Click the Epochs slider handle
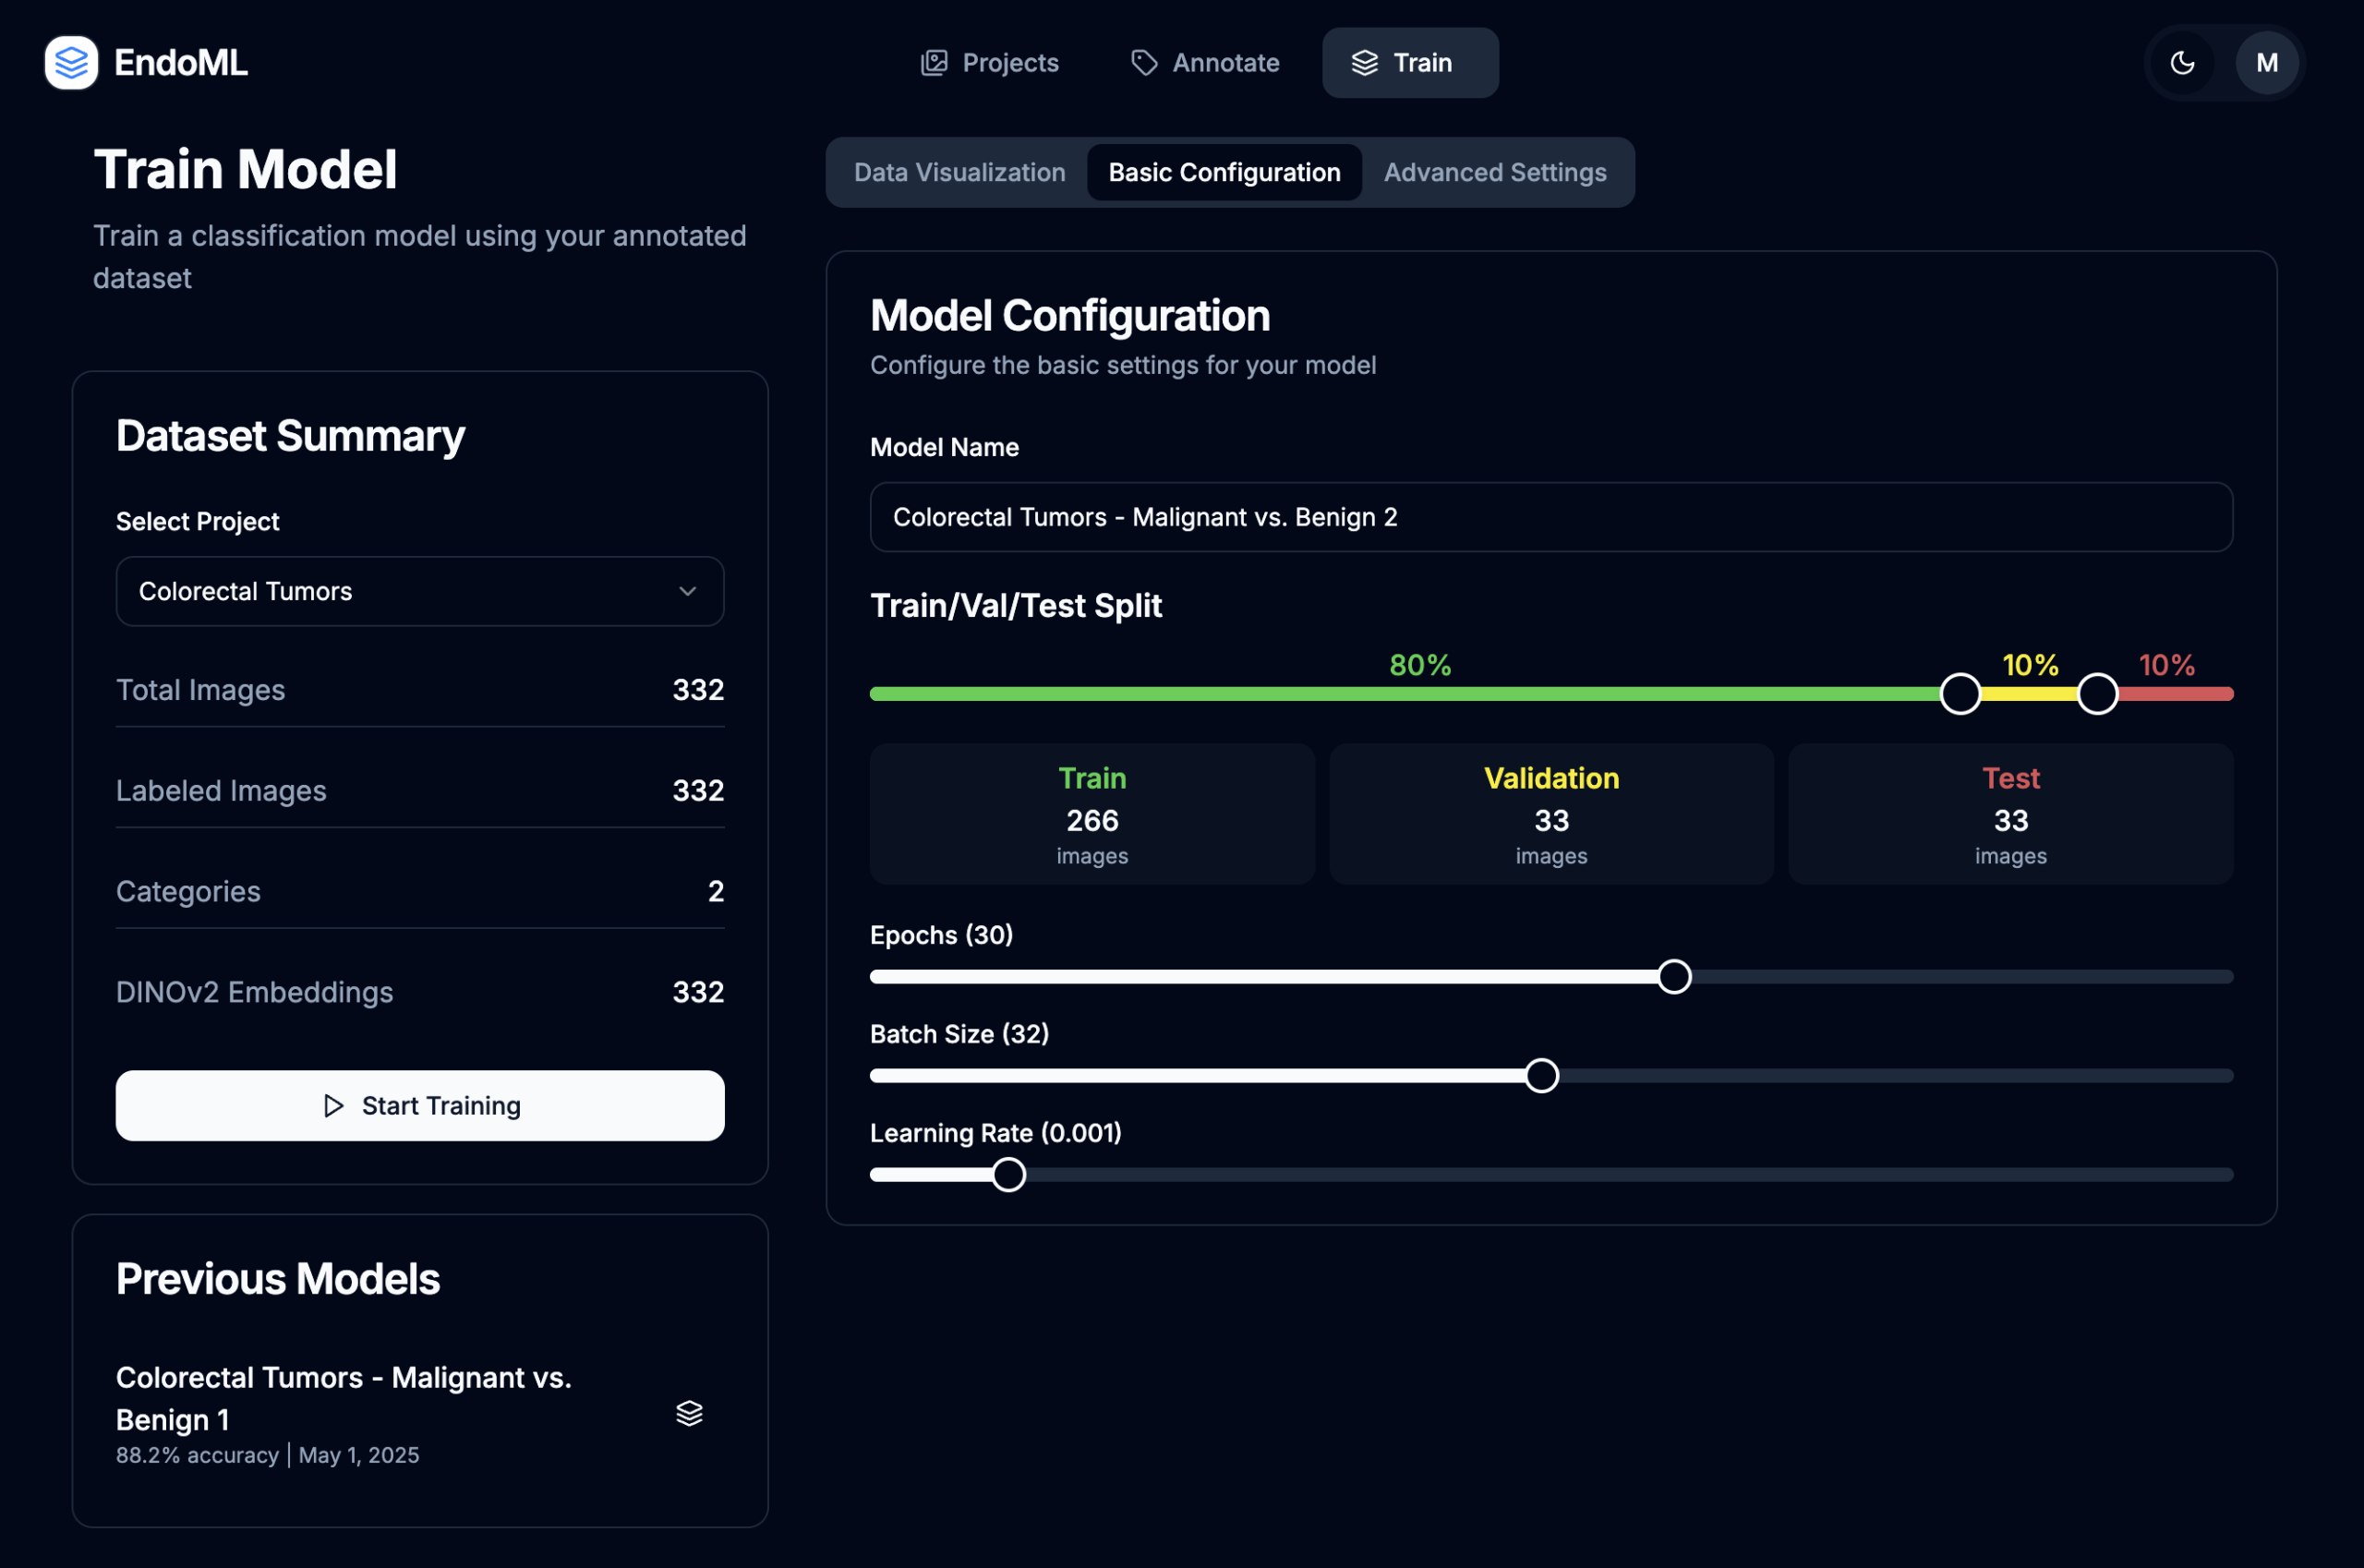Image resolution: width=2364 pixels, height=1568 pixels. pyautogui.click(x=1674, y=977)
